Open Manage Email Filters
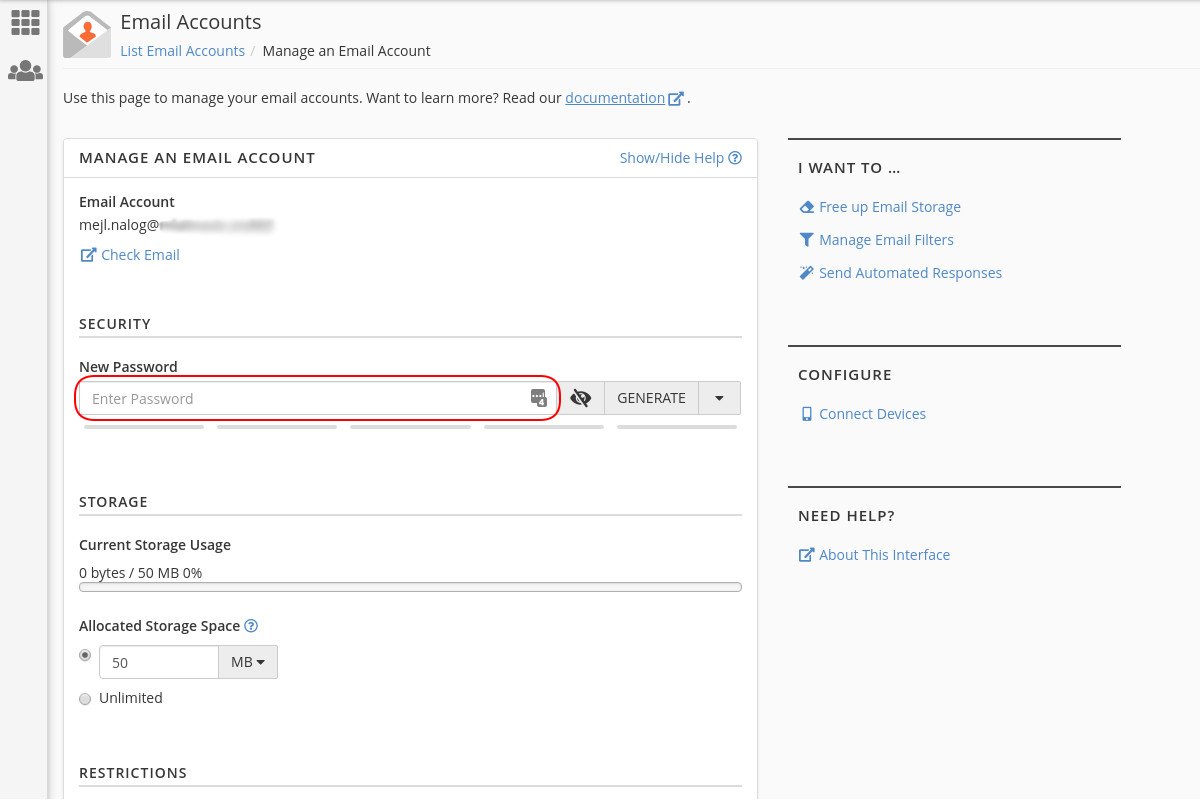The width and height of the screenshot is (1200, 800). (x=886, y=240)
